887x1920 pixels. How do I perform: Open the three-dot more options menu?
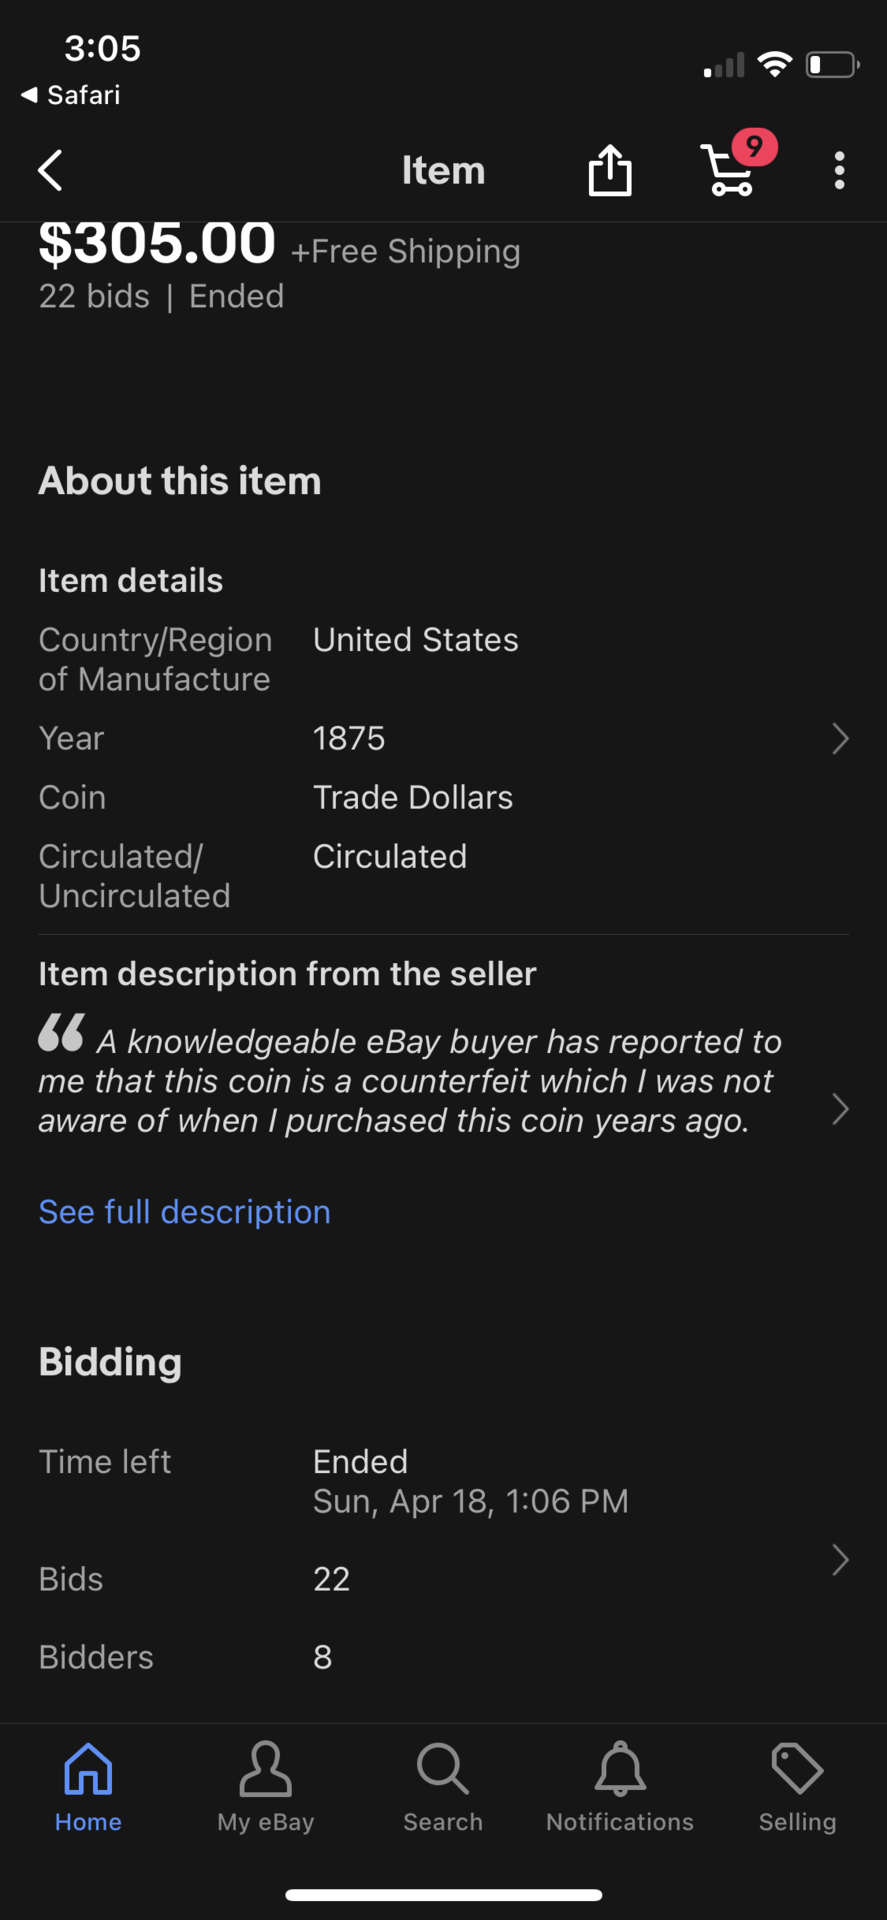click(839, 171)
